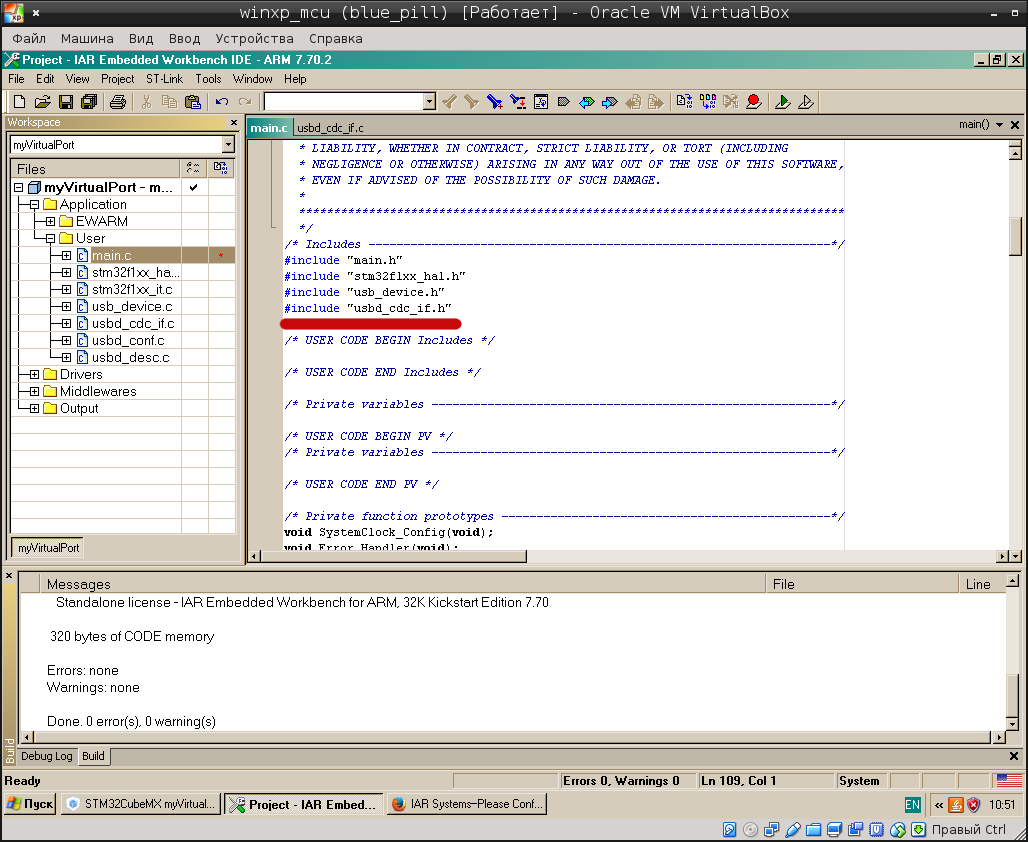The image size is (1028, 842).
Task: Close the Workspace panel
Action: tap(234, 123)
